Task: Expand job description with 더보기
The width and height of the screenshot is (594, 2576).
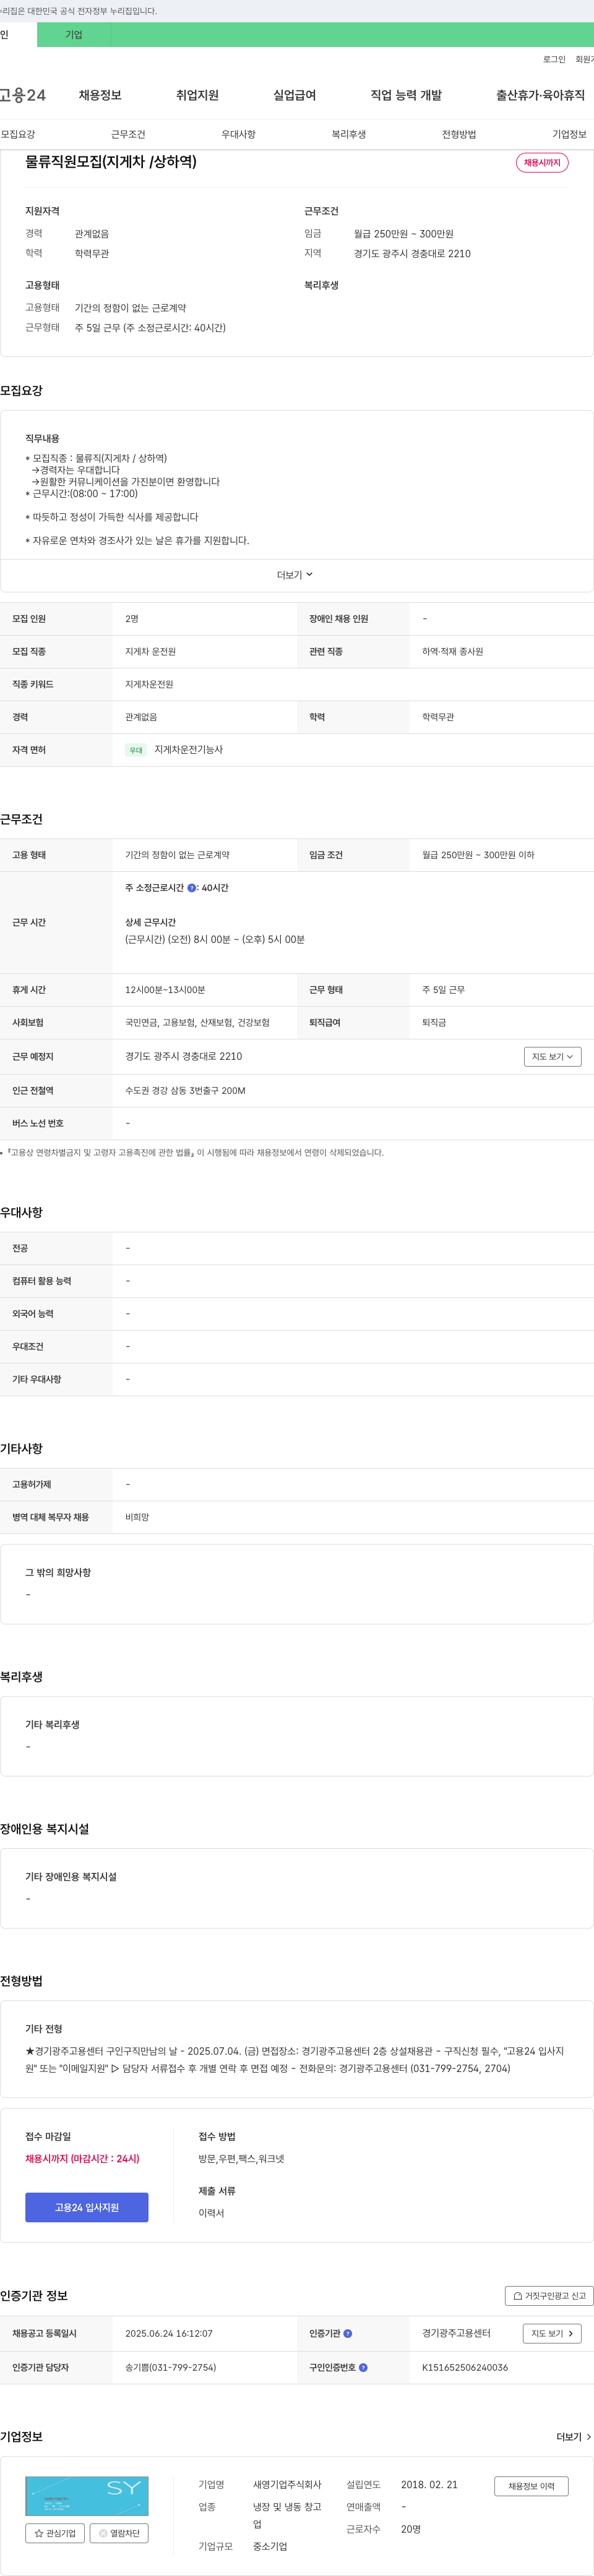Action: coord(295,575)
